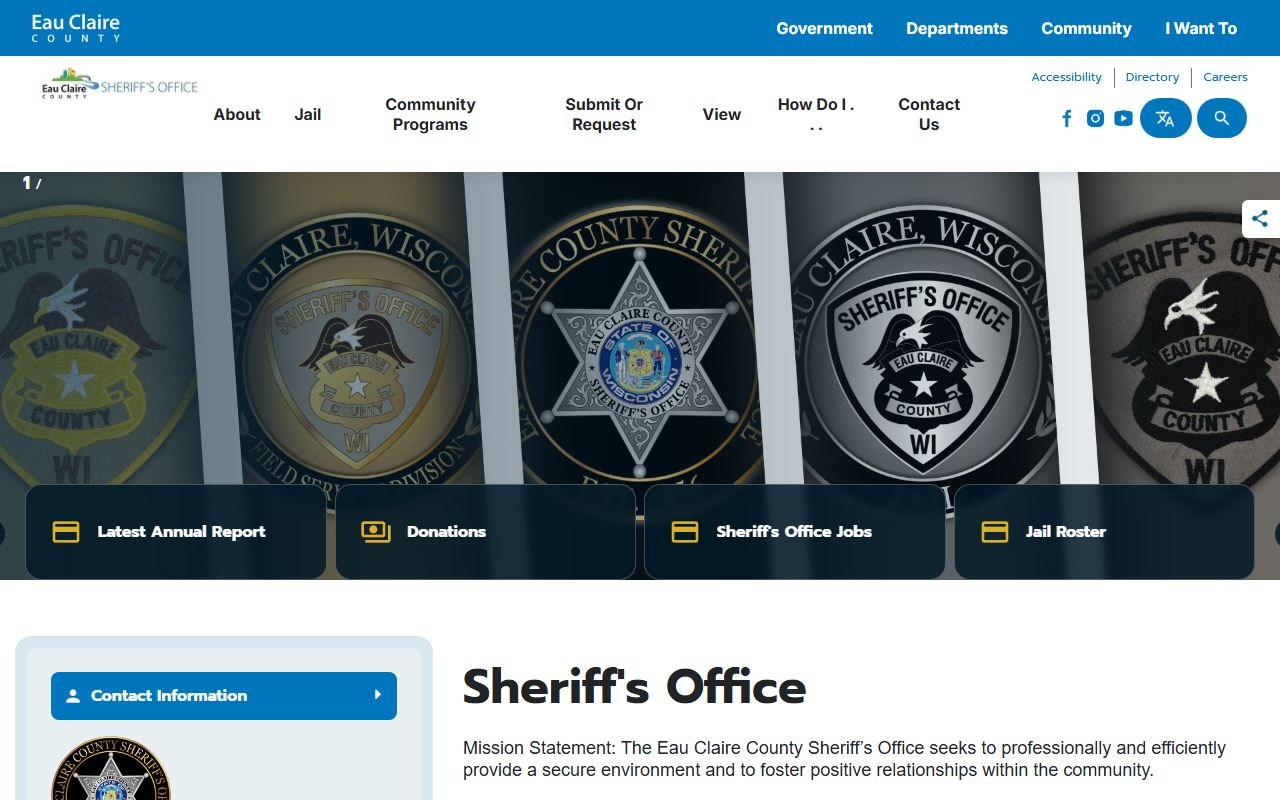Expand the Contact Information arrow
The height and width of the screenshot is (800, 1280).
(x=378, y=695)
